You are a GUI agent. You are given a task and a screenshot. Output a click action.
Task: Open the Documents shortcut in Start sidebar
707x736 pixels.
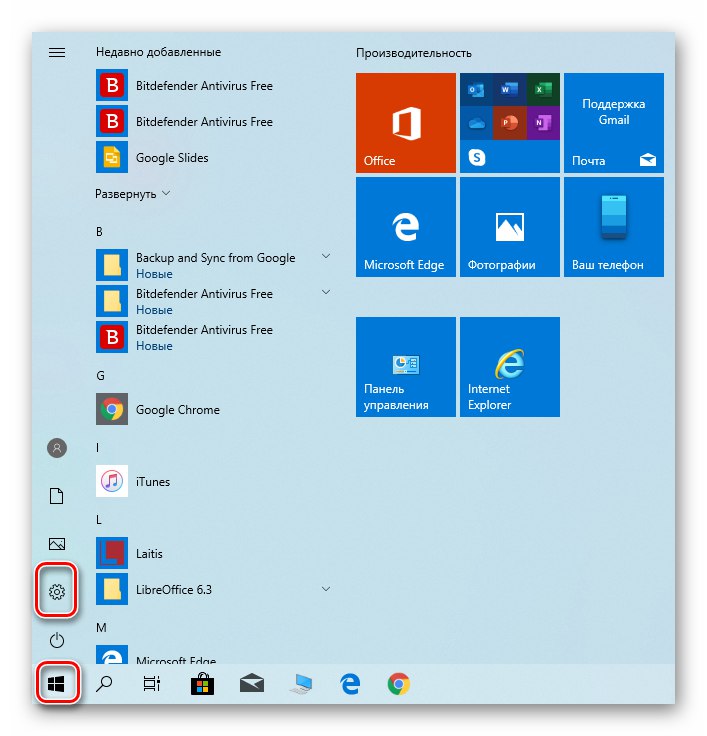[57, 496]
